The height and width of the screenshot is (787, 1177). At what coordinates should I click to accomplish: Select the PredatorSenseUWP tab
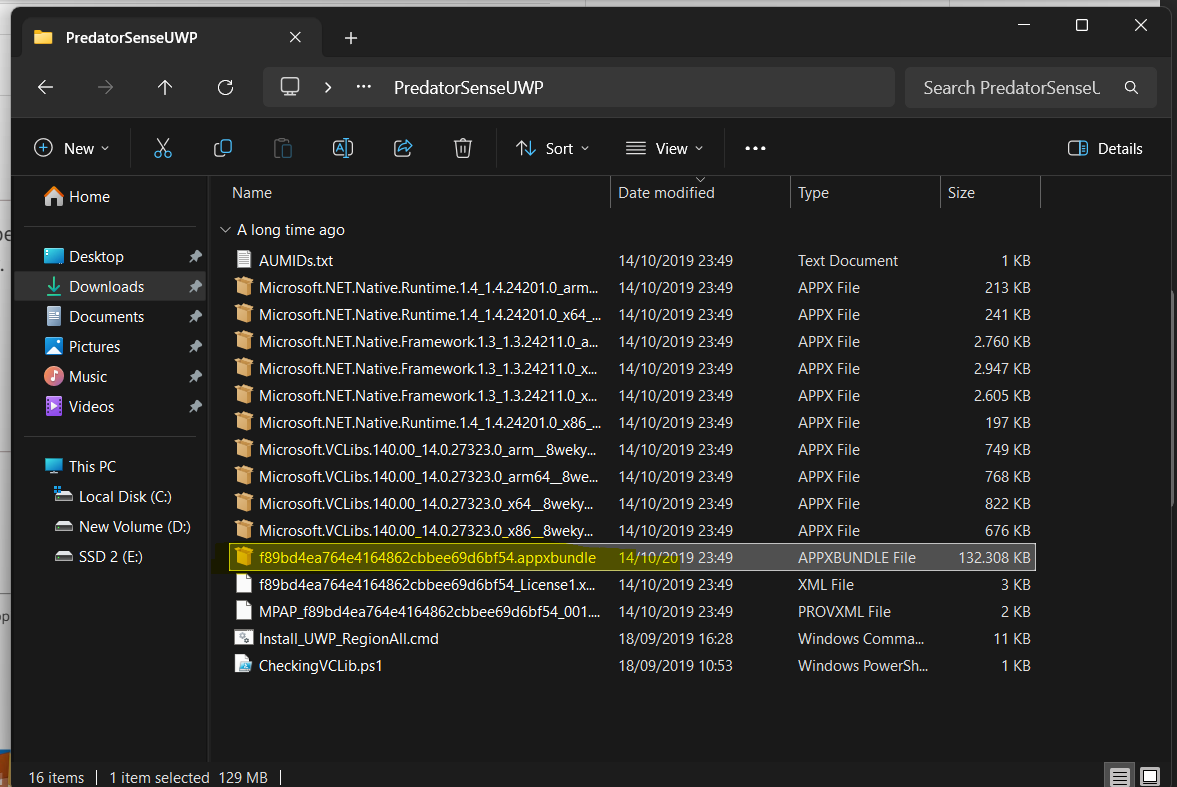[172, 38]
